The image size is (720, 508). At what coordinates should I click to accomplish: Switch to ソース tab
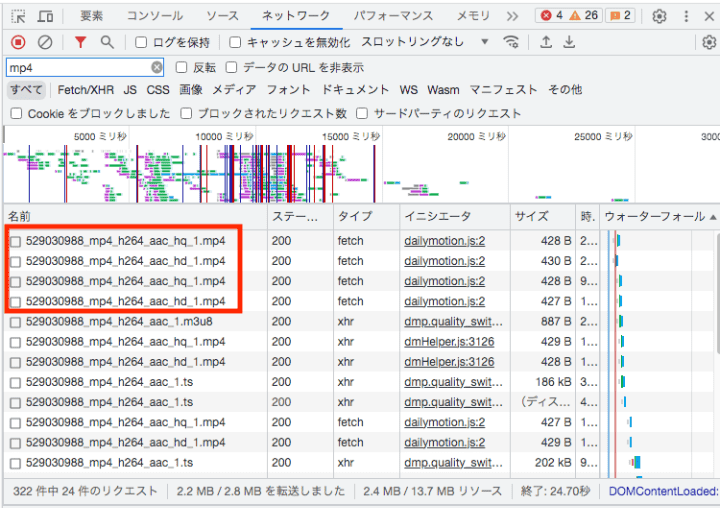222,16
